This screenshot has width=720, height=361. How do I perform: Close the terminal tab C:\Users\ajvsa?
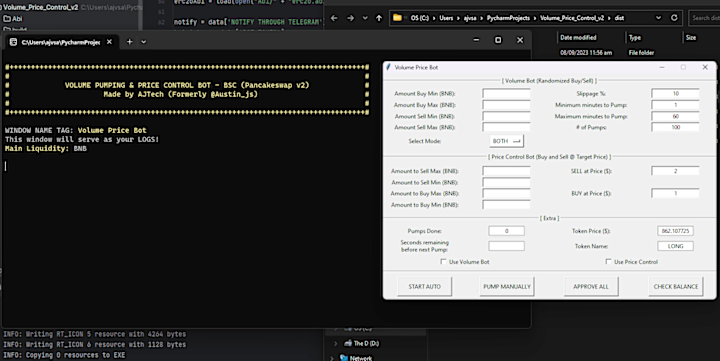[109, 42]
